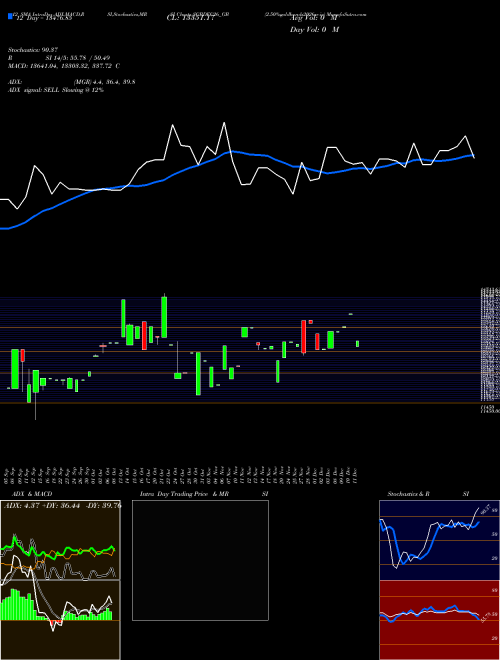Click the Avg Vol: 0 M label

point(313,18)
